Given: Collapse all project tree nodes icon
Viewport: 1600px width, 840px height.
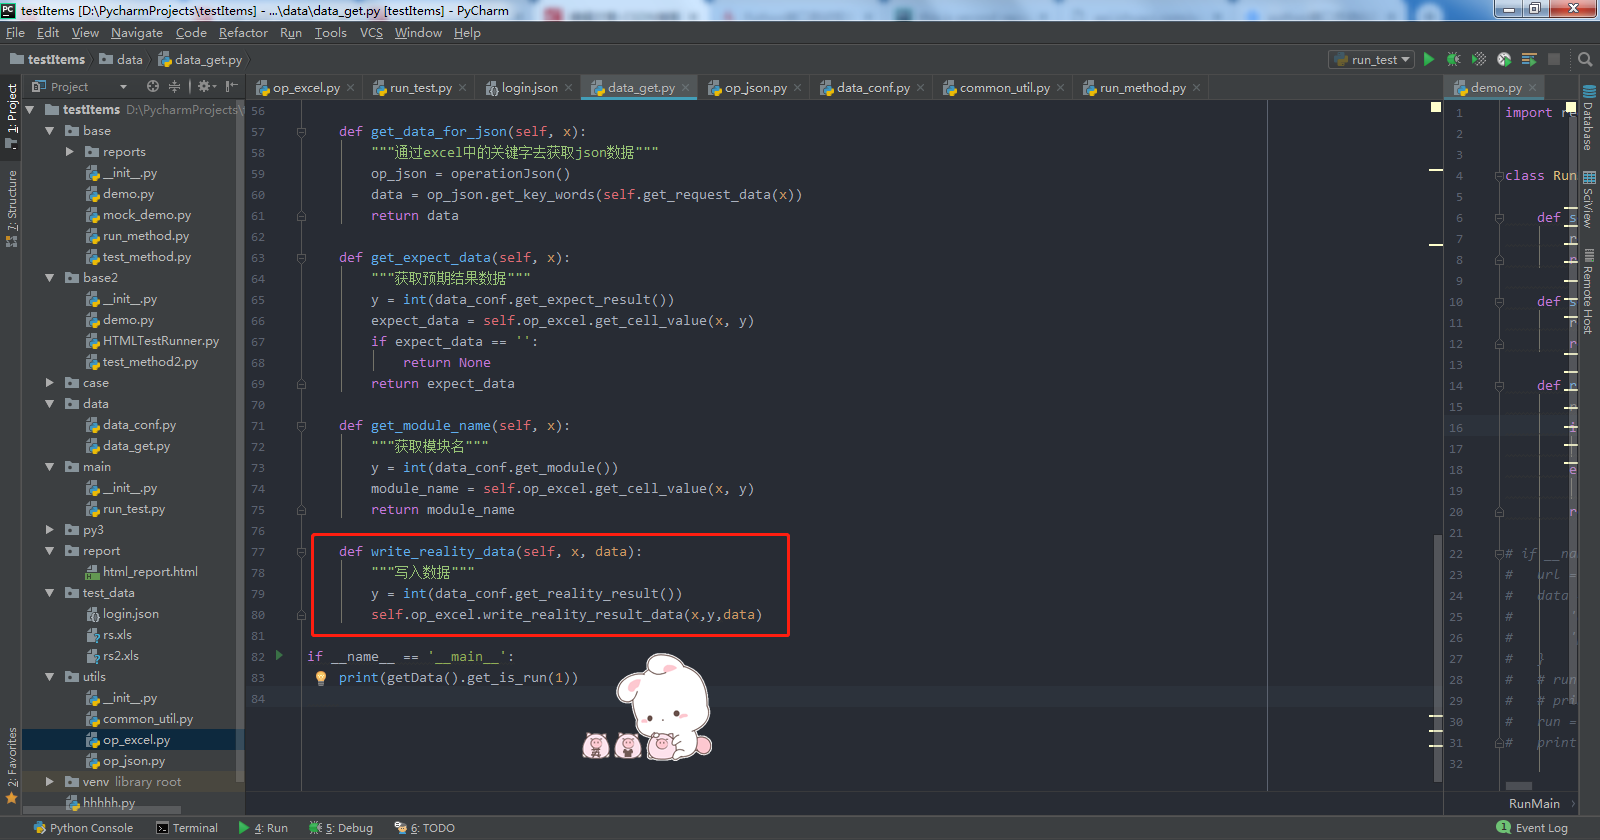Looking at the screenshot, I should point(175,87).
